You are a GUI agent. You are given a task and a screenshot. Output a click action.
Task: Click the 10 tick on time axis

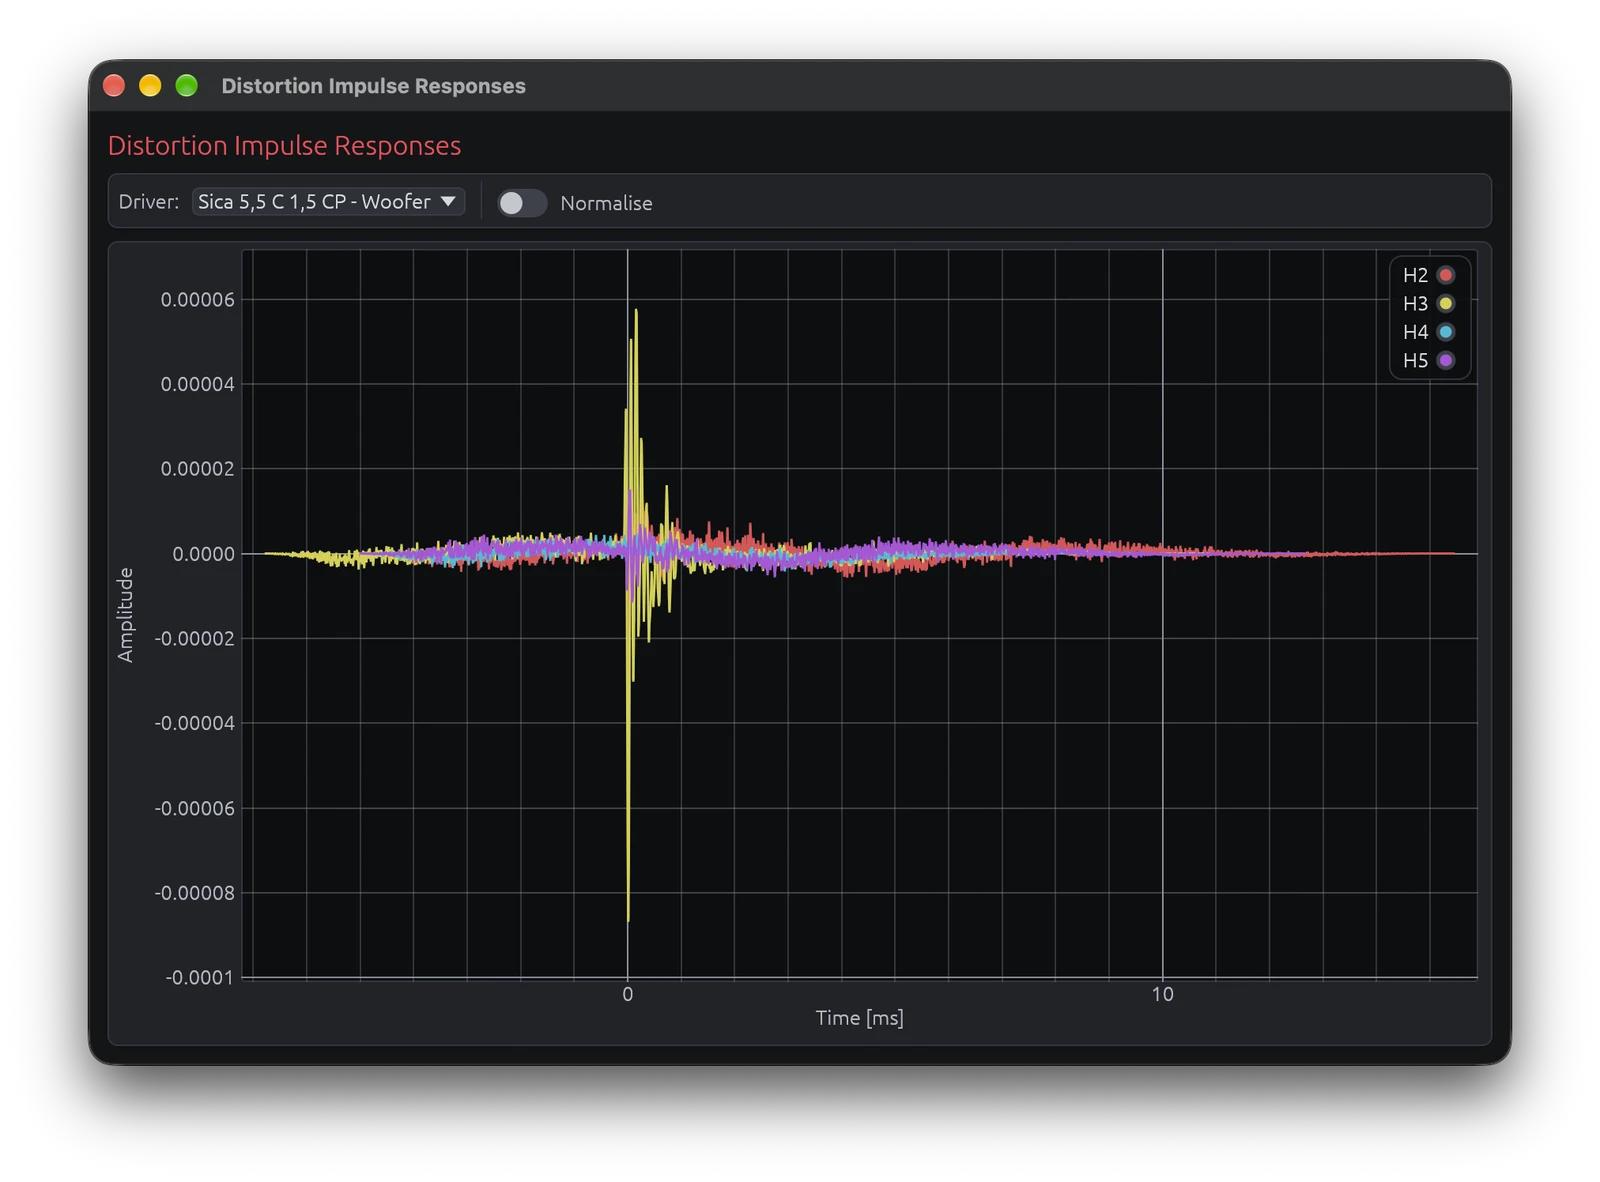1162,994
